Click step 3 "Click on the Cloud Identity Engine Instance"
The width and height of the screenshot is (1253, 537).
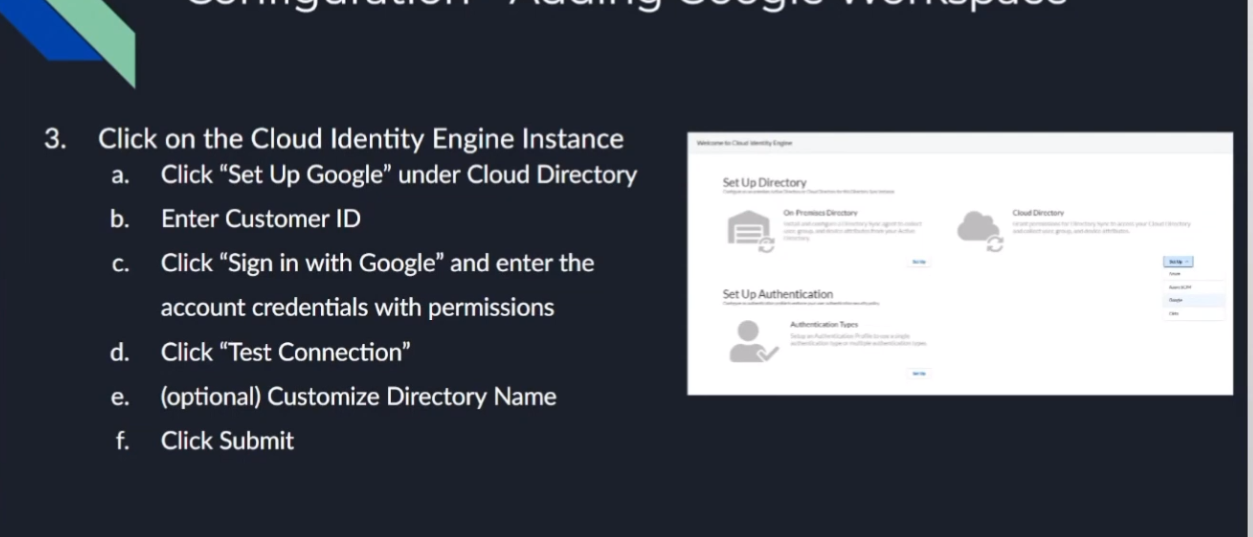click(x=361, y=139)
